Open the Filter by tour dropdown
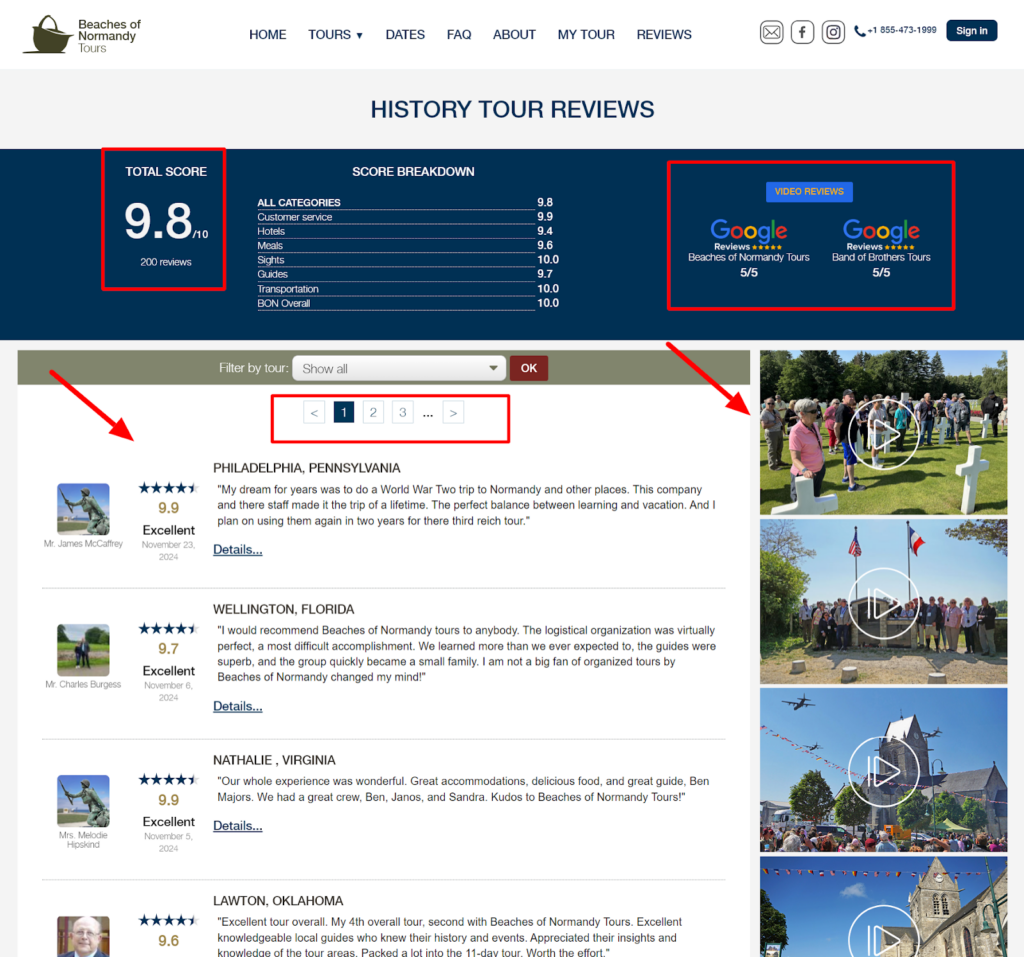1024x957 pixels. (399, 368)
